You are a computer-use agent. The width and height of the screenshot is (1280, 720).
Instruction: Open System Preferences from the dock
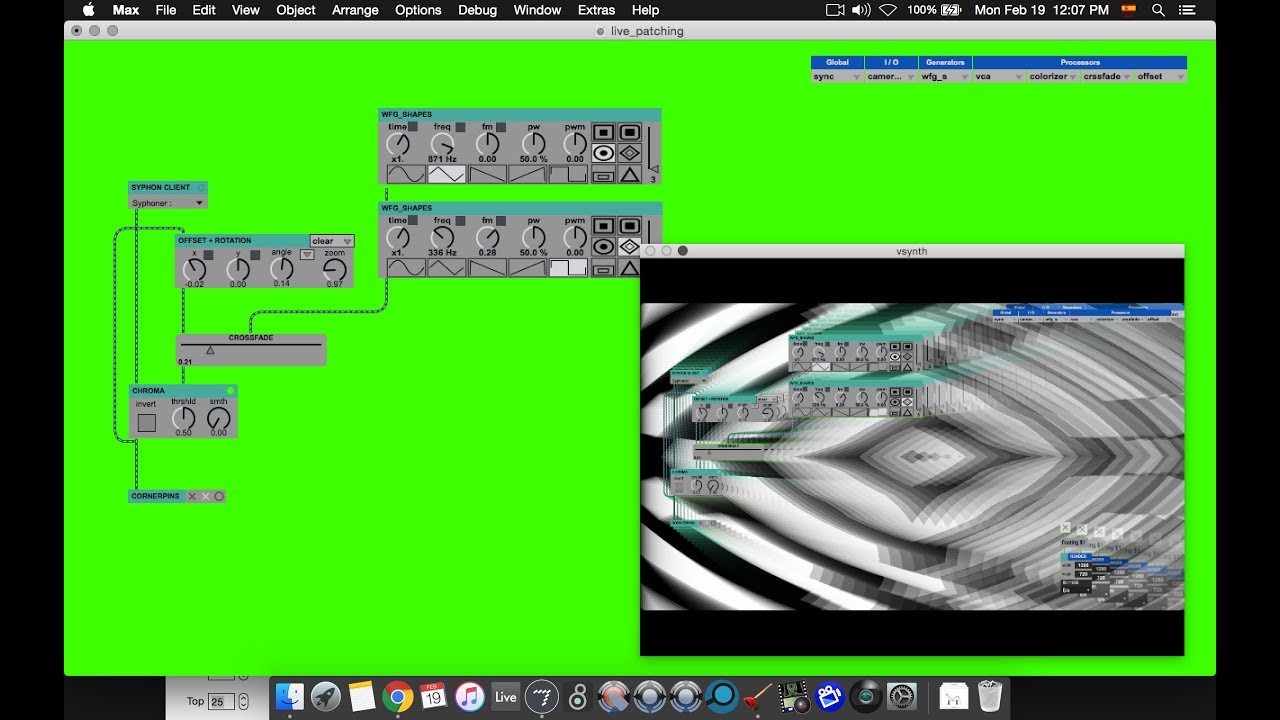coord(902,697)
